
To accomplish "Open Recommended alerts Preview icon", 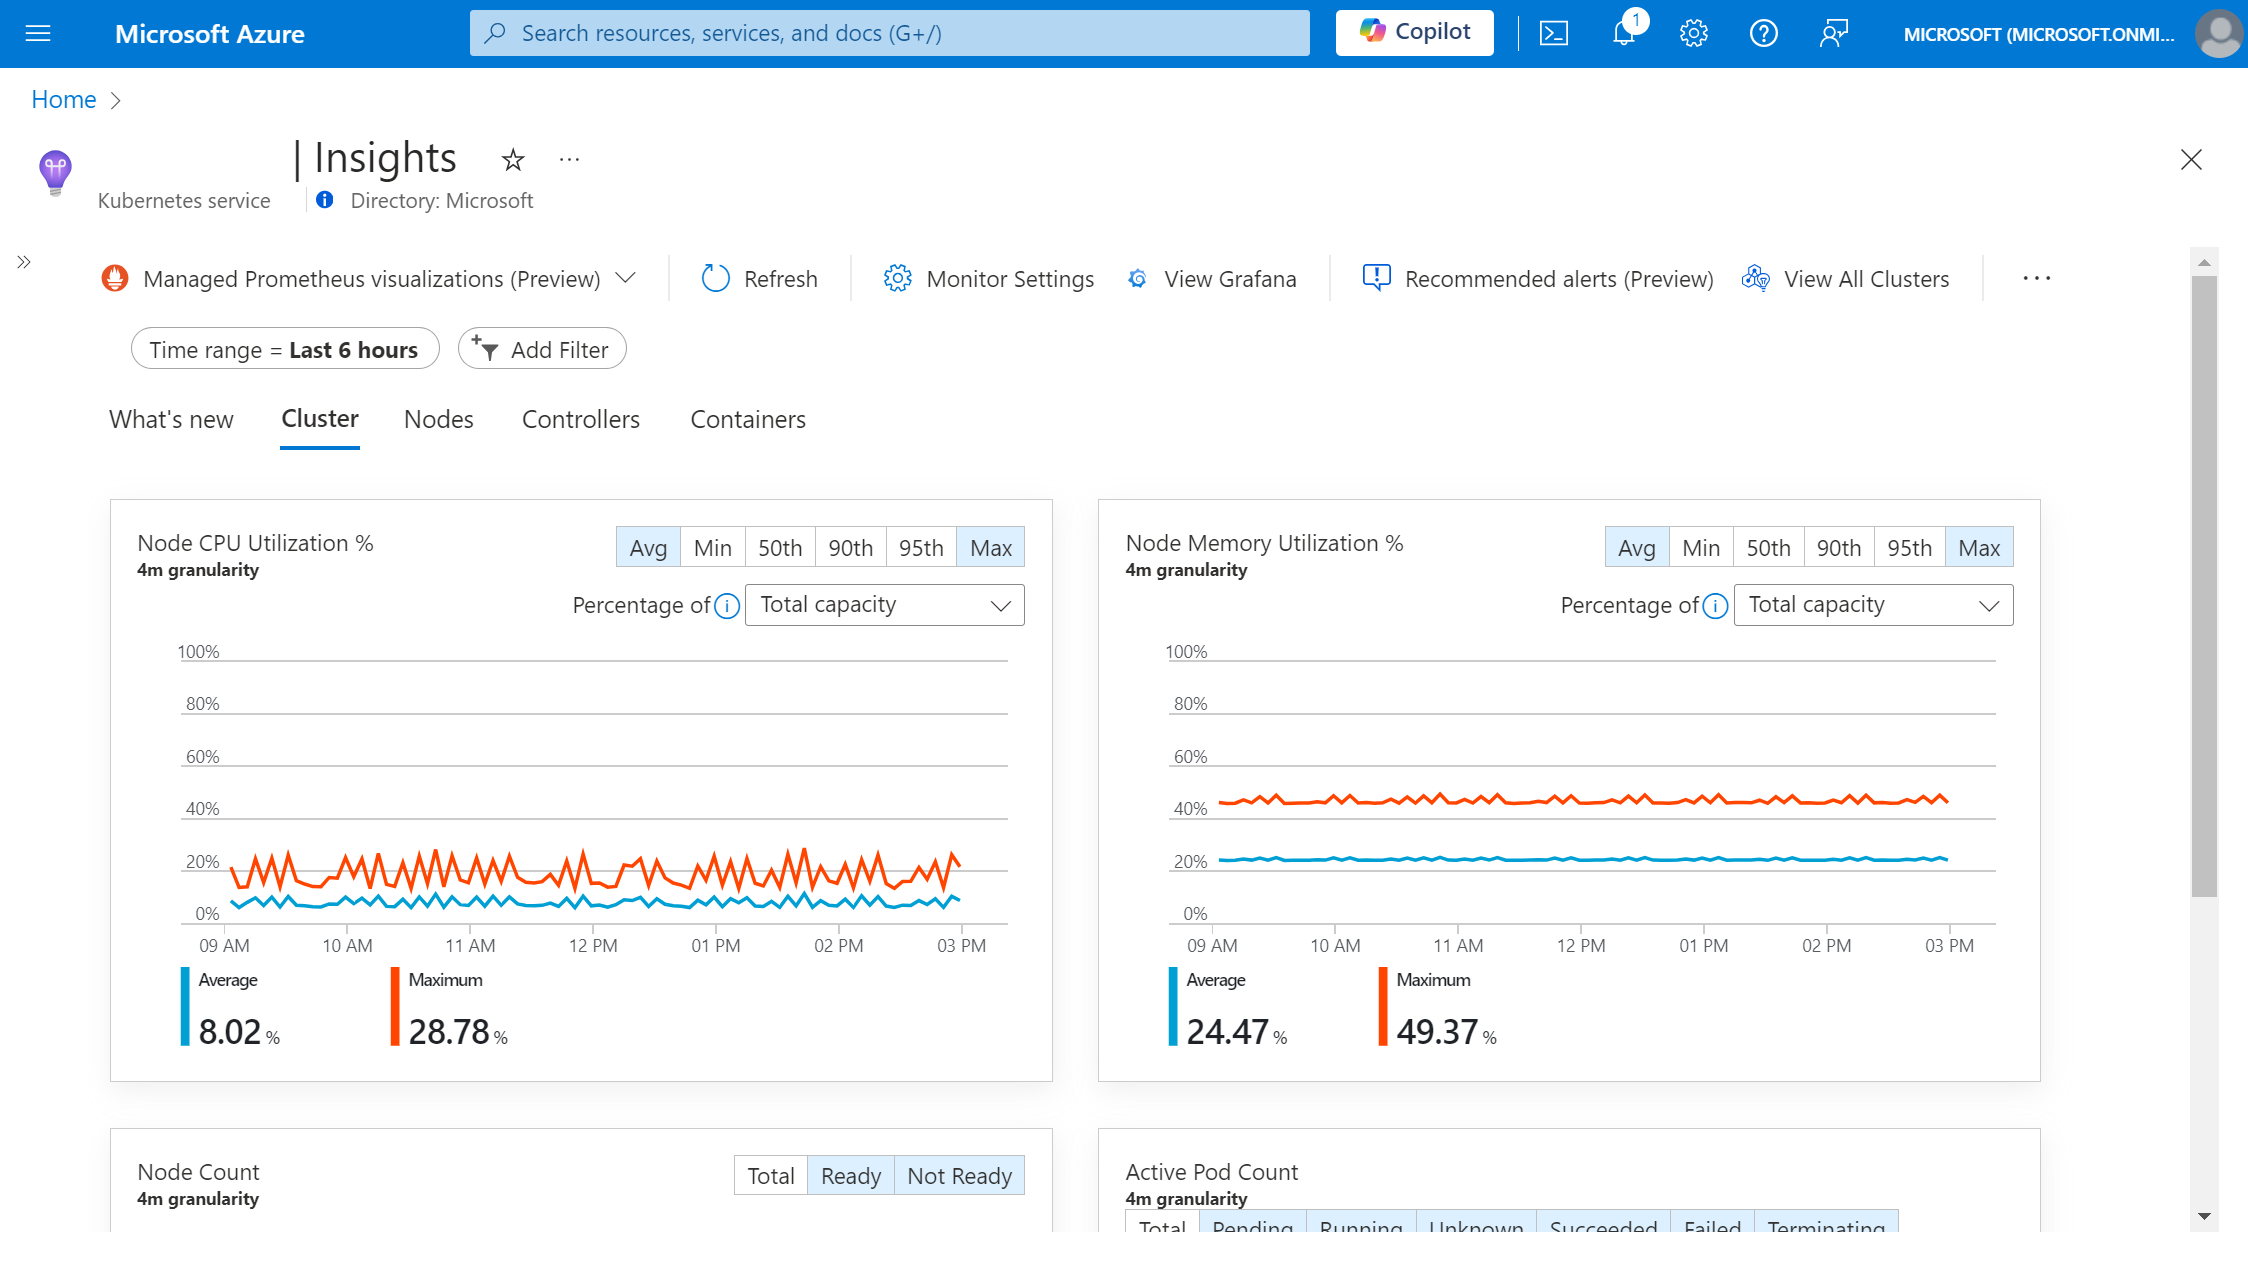I will 1374,278.
